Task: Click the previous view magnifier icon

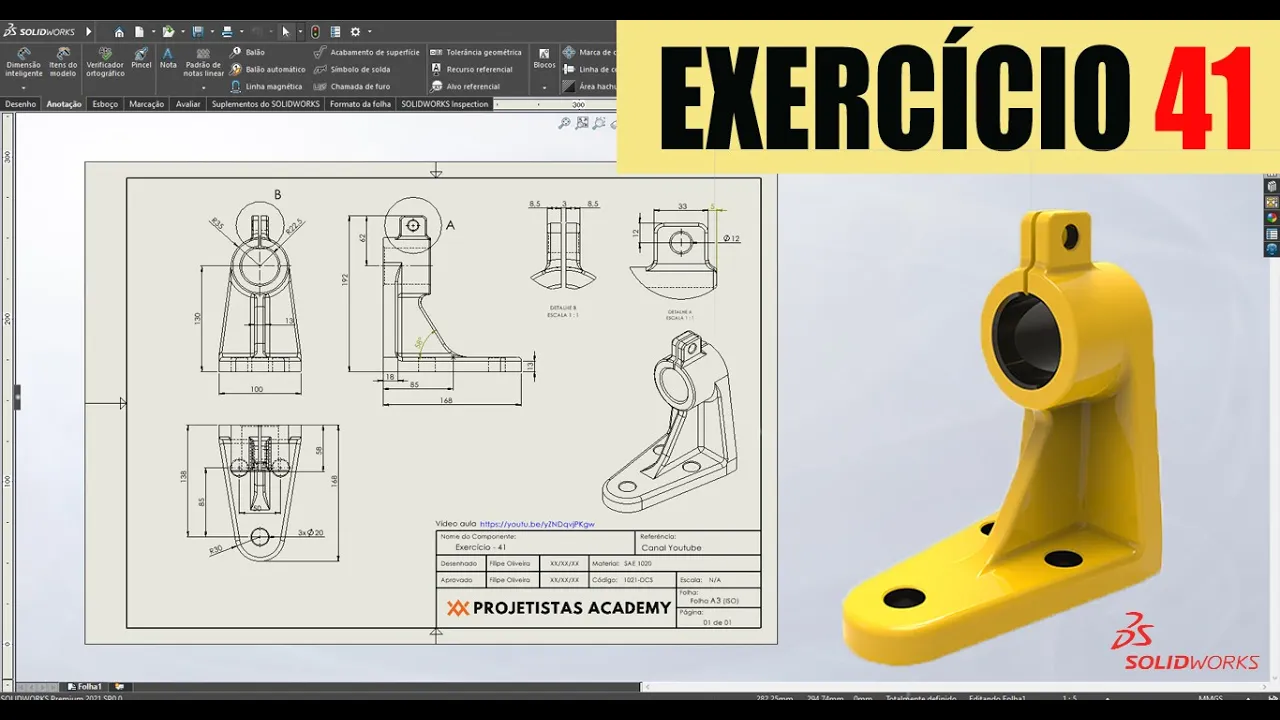Action: [x=599, y=124]
